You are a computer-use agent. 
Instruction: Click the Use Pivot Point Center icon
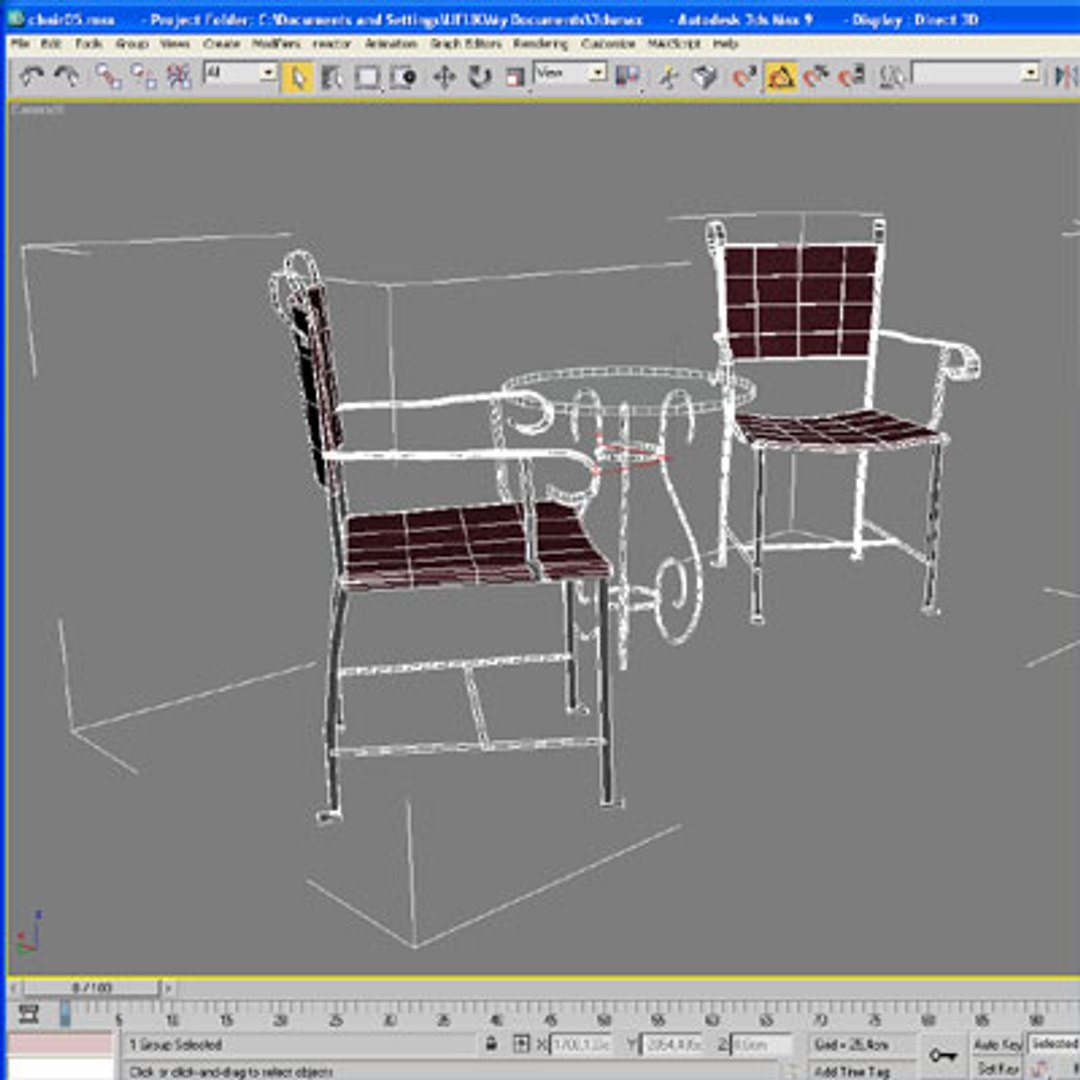coord(627,76)
